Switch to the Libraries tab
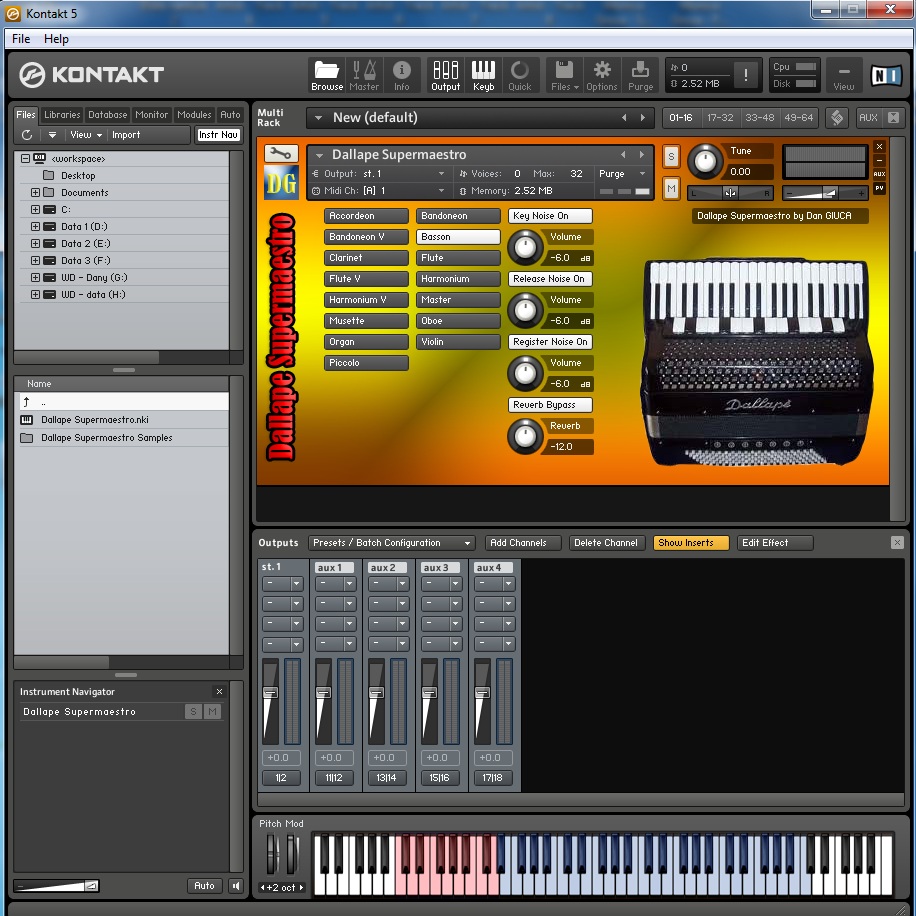Image resolution: width=916 pixels, height=916 pixels. (62, 114)
